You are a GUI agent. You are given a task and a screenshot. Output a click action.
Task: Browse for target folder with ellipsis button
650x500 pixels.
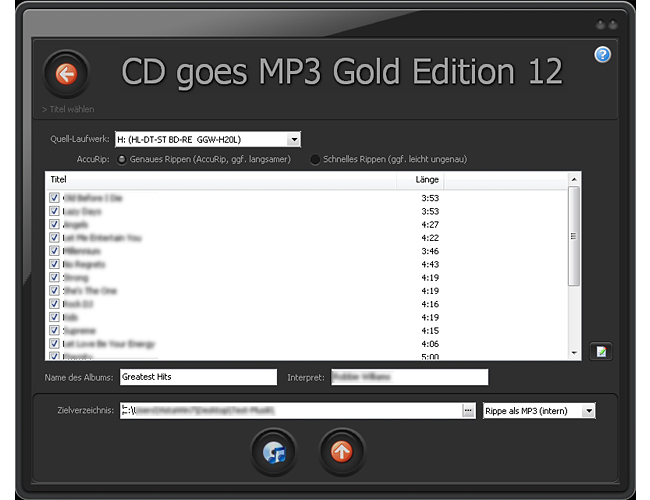468,410
